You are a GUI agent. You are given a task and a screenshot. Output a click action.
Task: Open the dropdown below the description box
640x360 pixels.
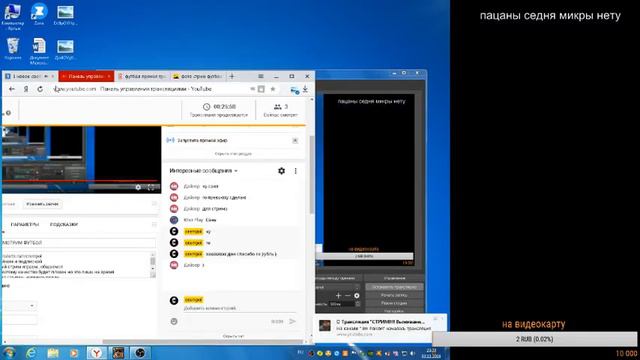point(19,306)
